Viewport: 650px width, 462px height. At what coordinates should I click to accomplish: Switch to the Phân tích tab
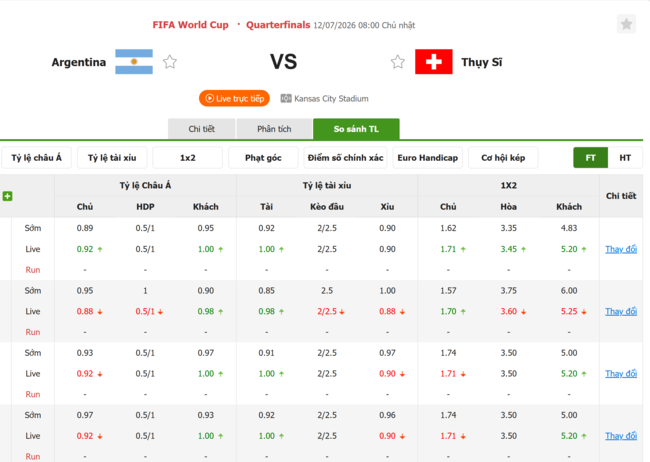(x=274, y=129)
